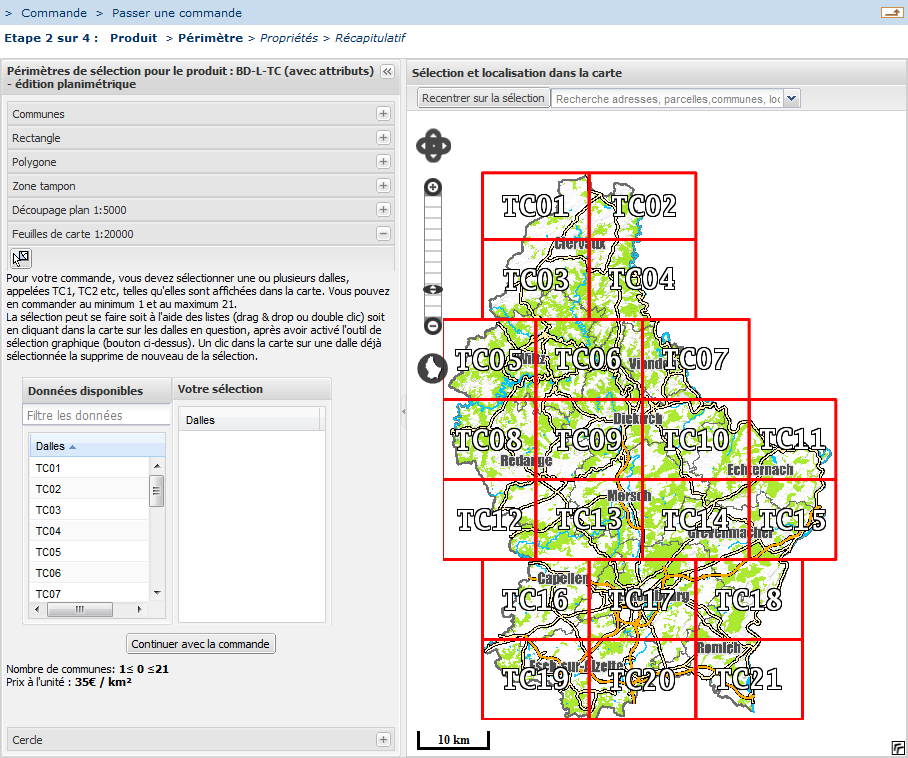Expand the Polygone section
The image size is (908, 758).
pyautogui.click(x=383, y=162)
